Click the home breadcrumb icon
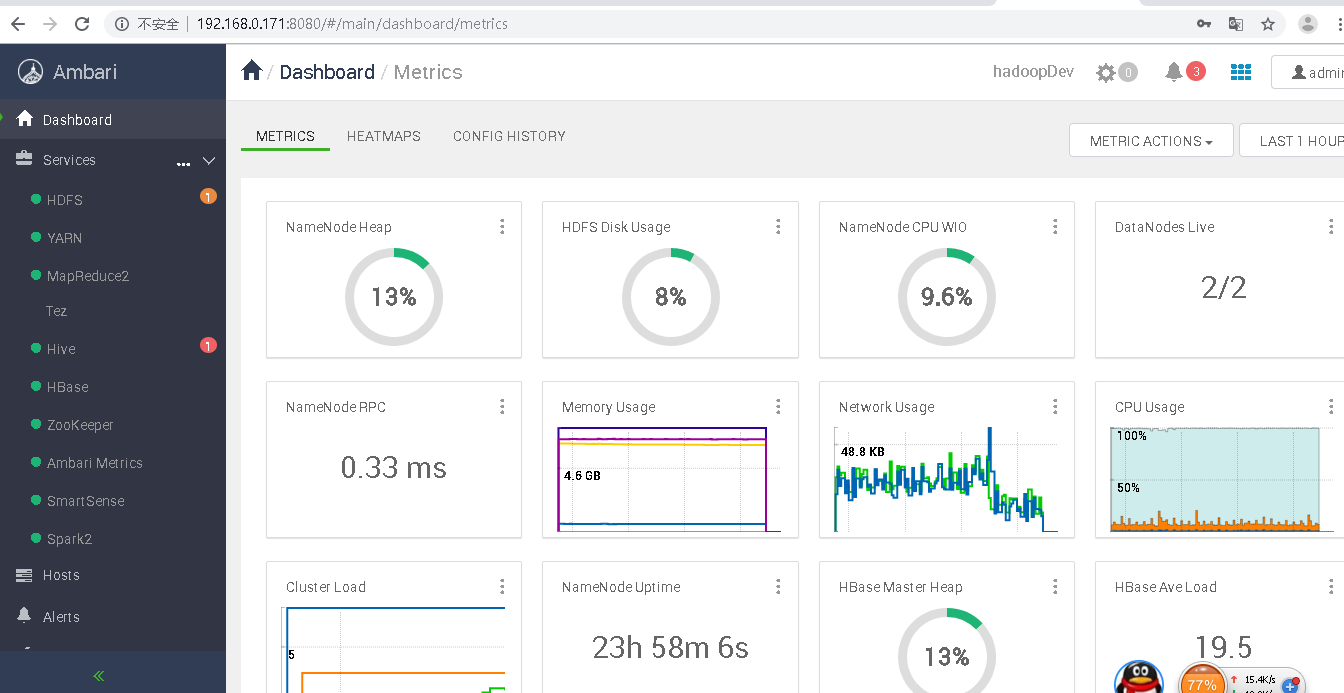 [x=252, y=70]
